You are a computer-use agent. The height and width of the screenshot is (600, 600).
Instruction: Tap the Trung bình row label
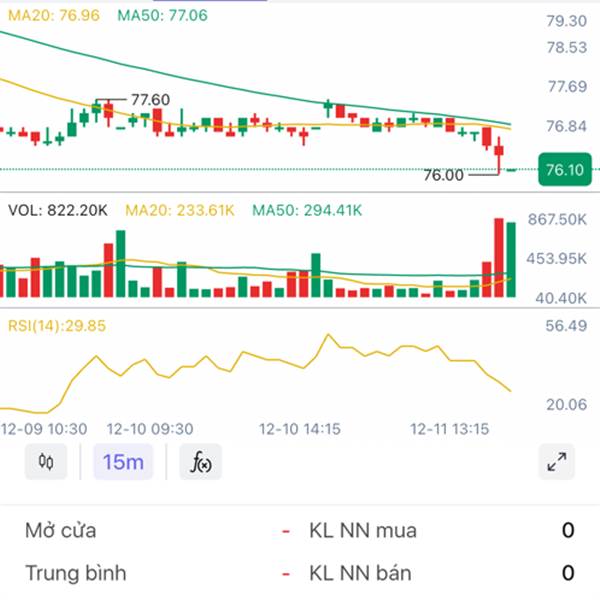(76, 573)
